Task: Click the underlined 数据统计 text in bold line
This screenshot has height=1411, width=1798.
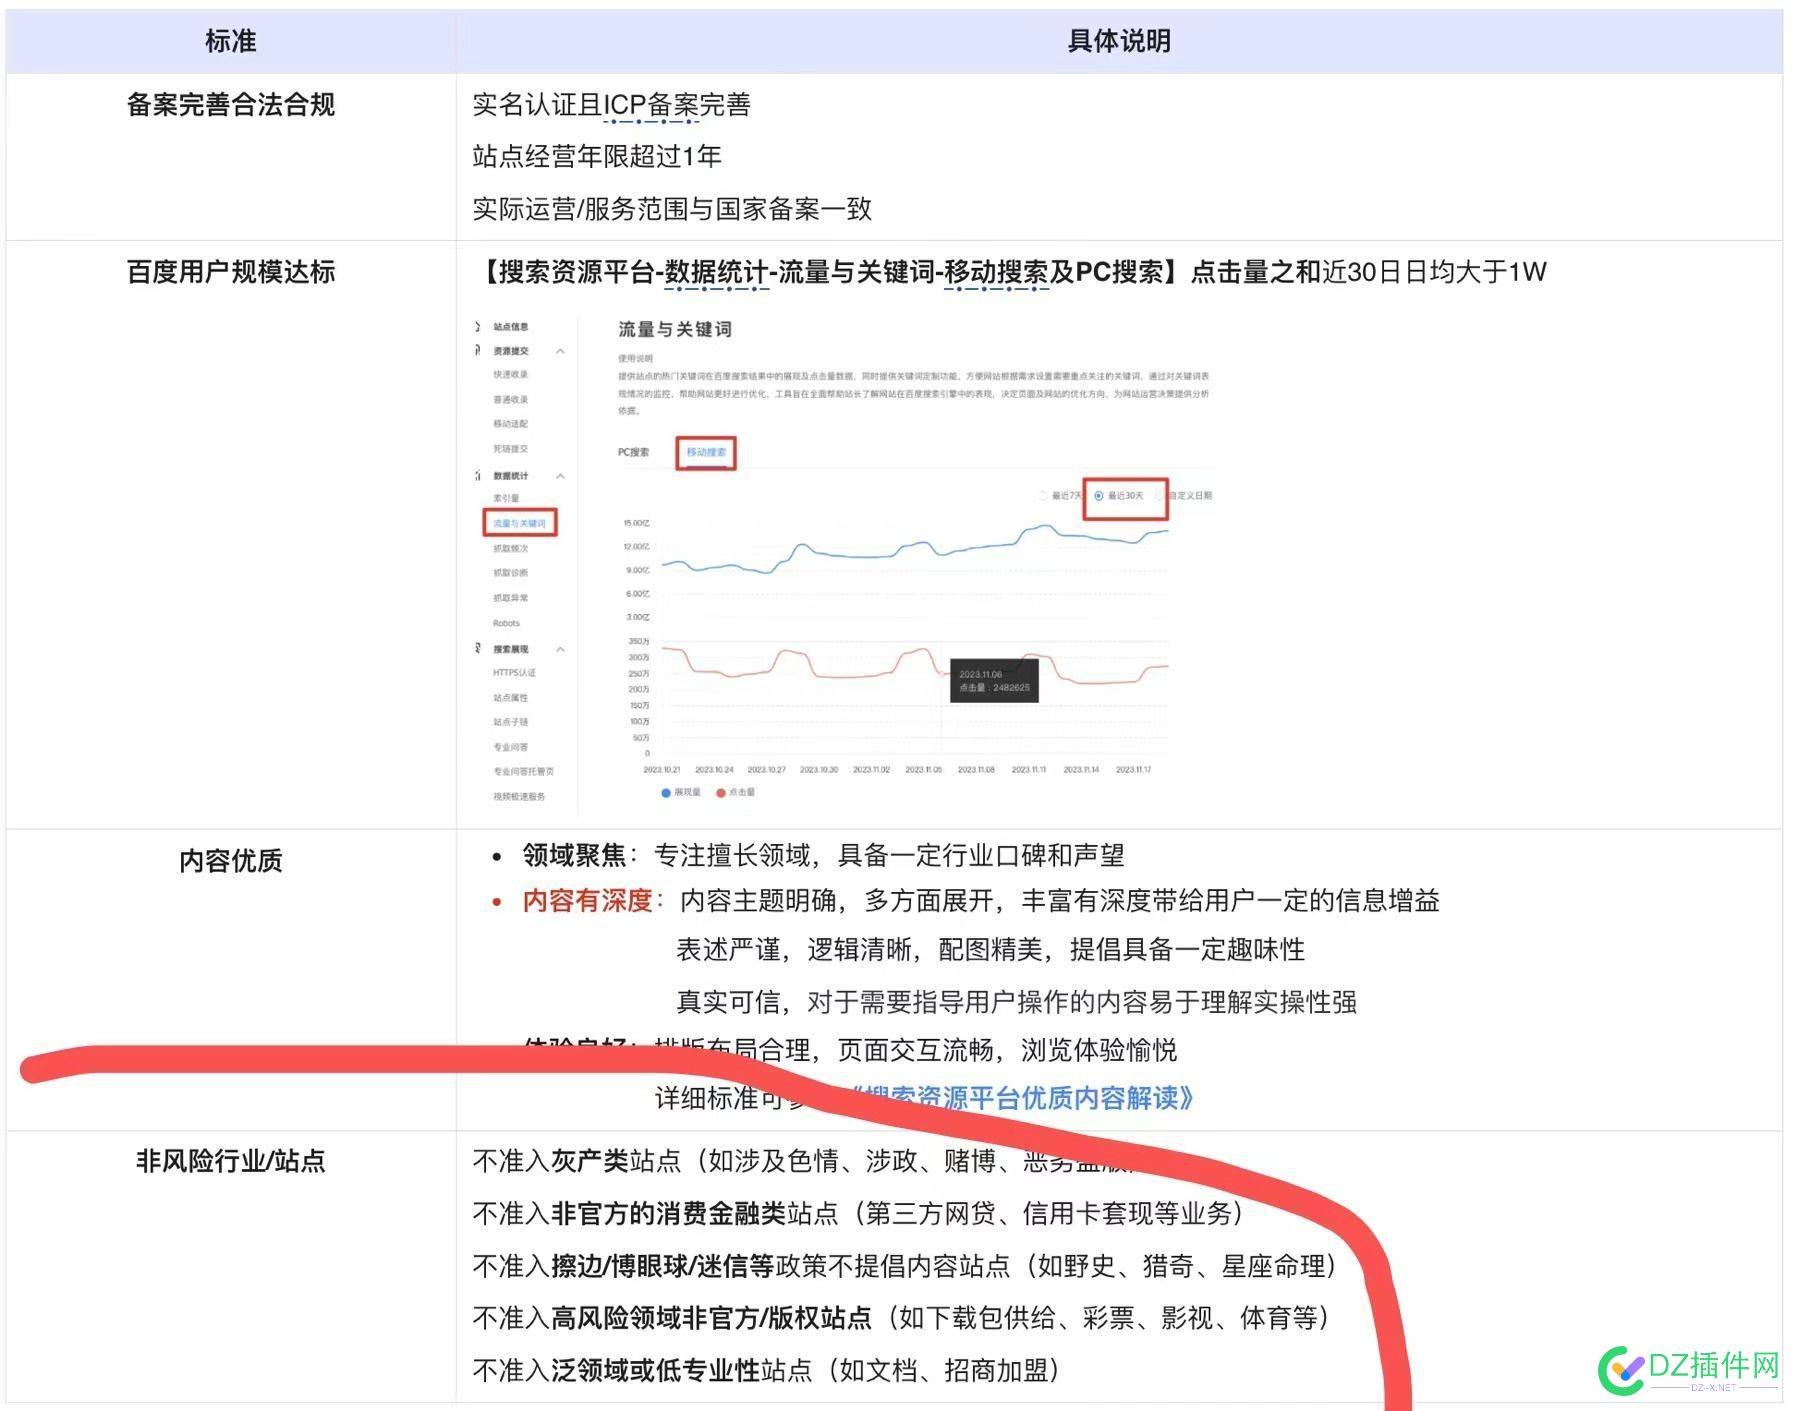Action: 716,272
